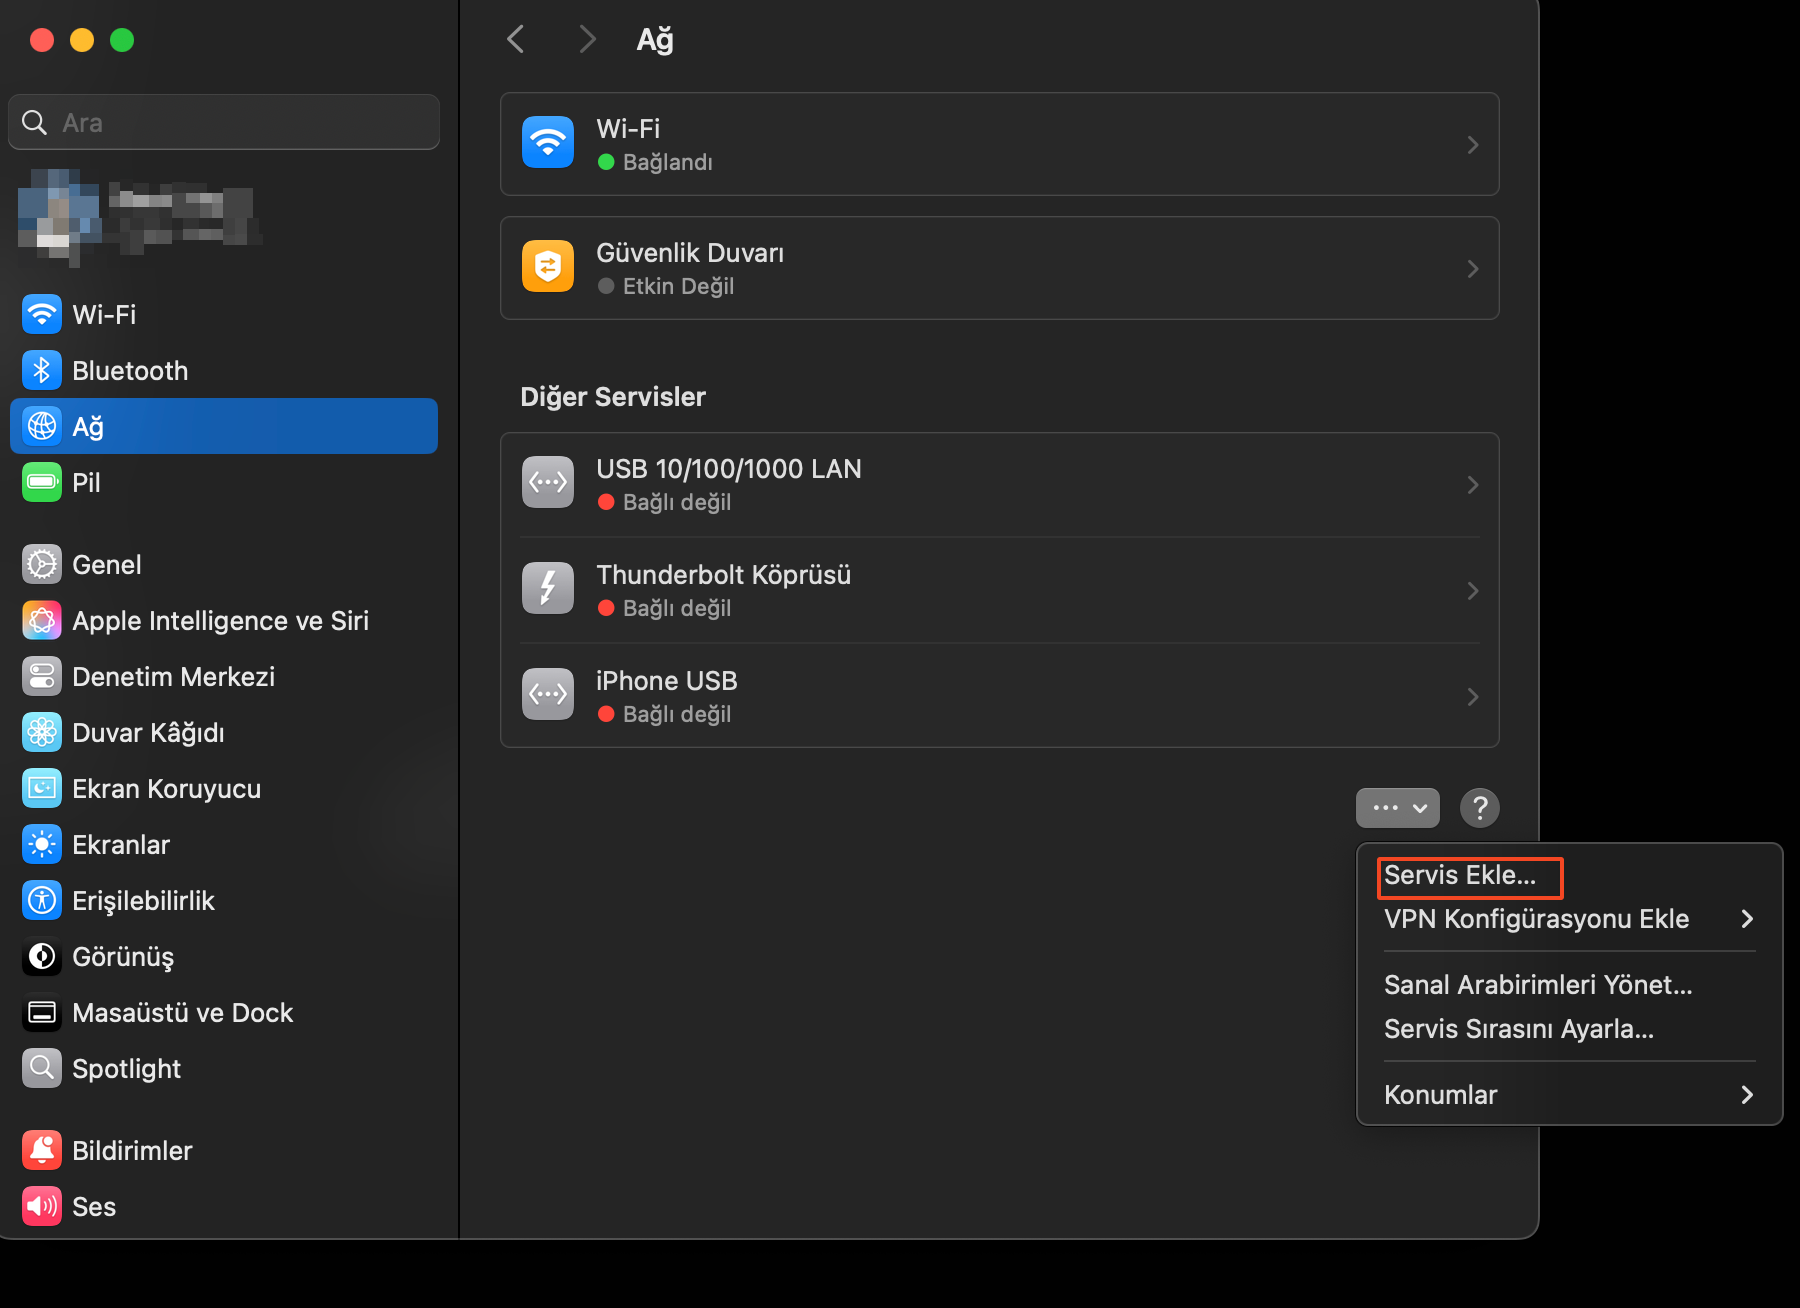
Task: Open Bildirimler settings
Action: point(224,1150)
